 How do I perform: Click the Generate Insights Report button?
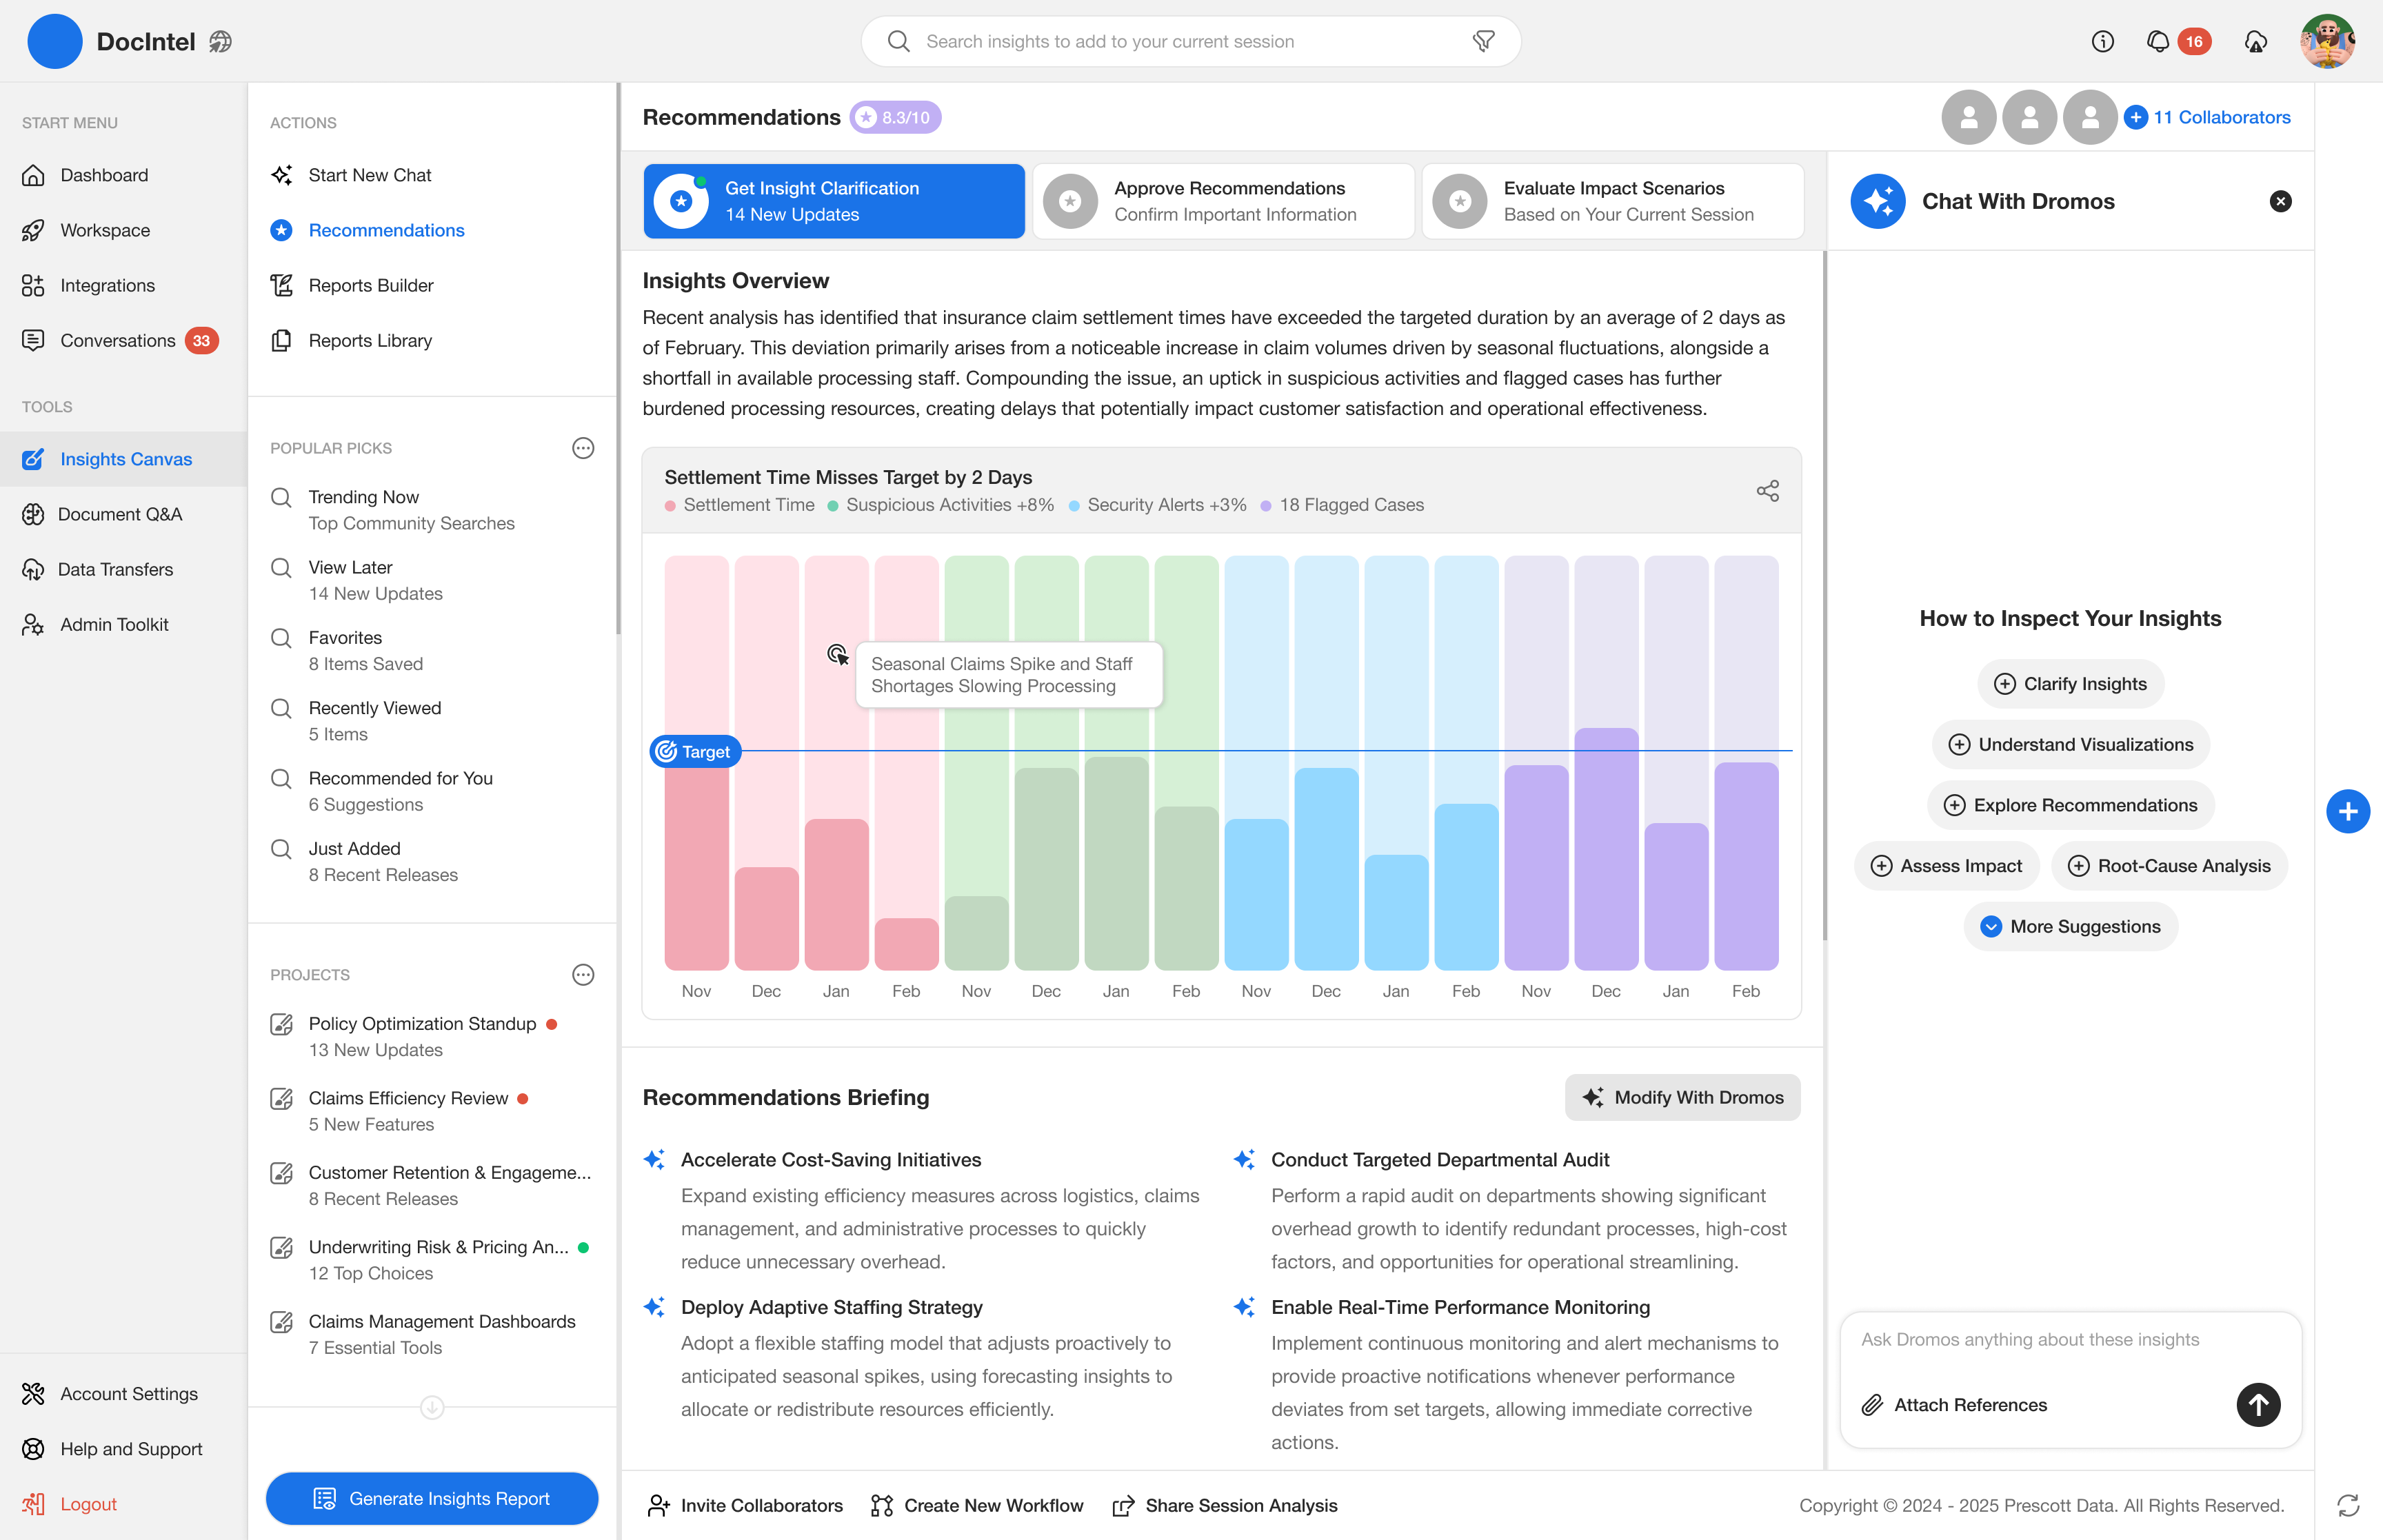[431, 1498]
